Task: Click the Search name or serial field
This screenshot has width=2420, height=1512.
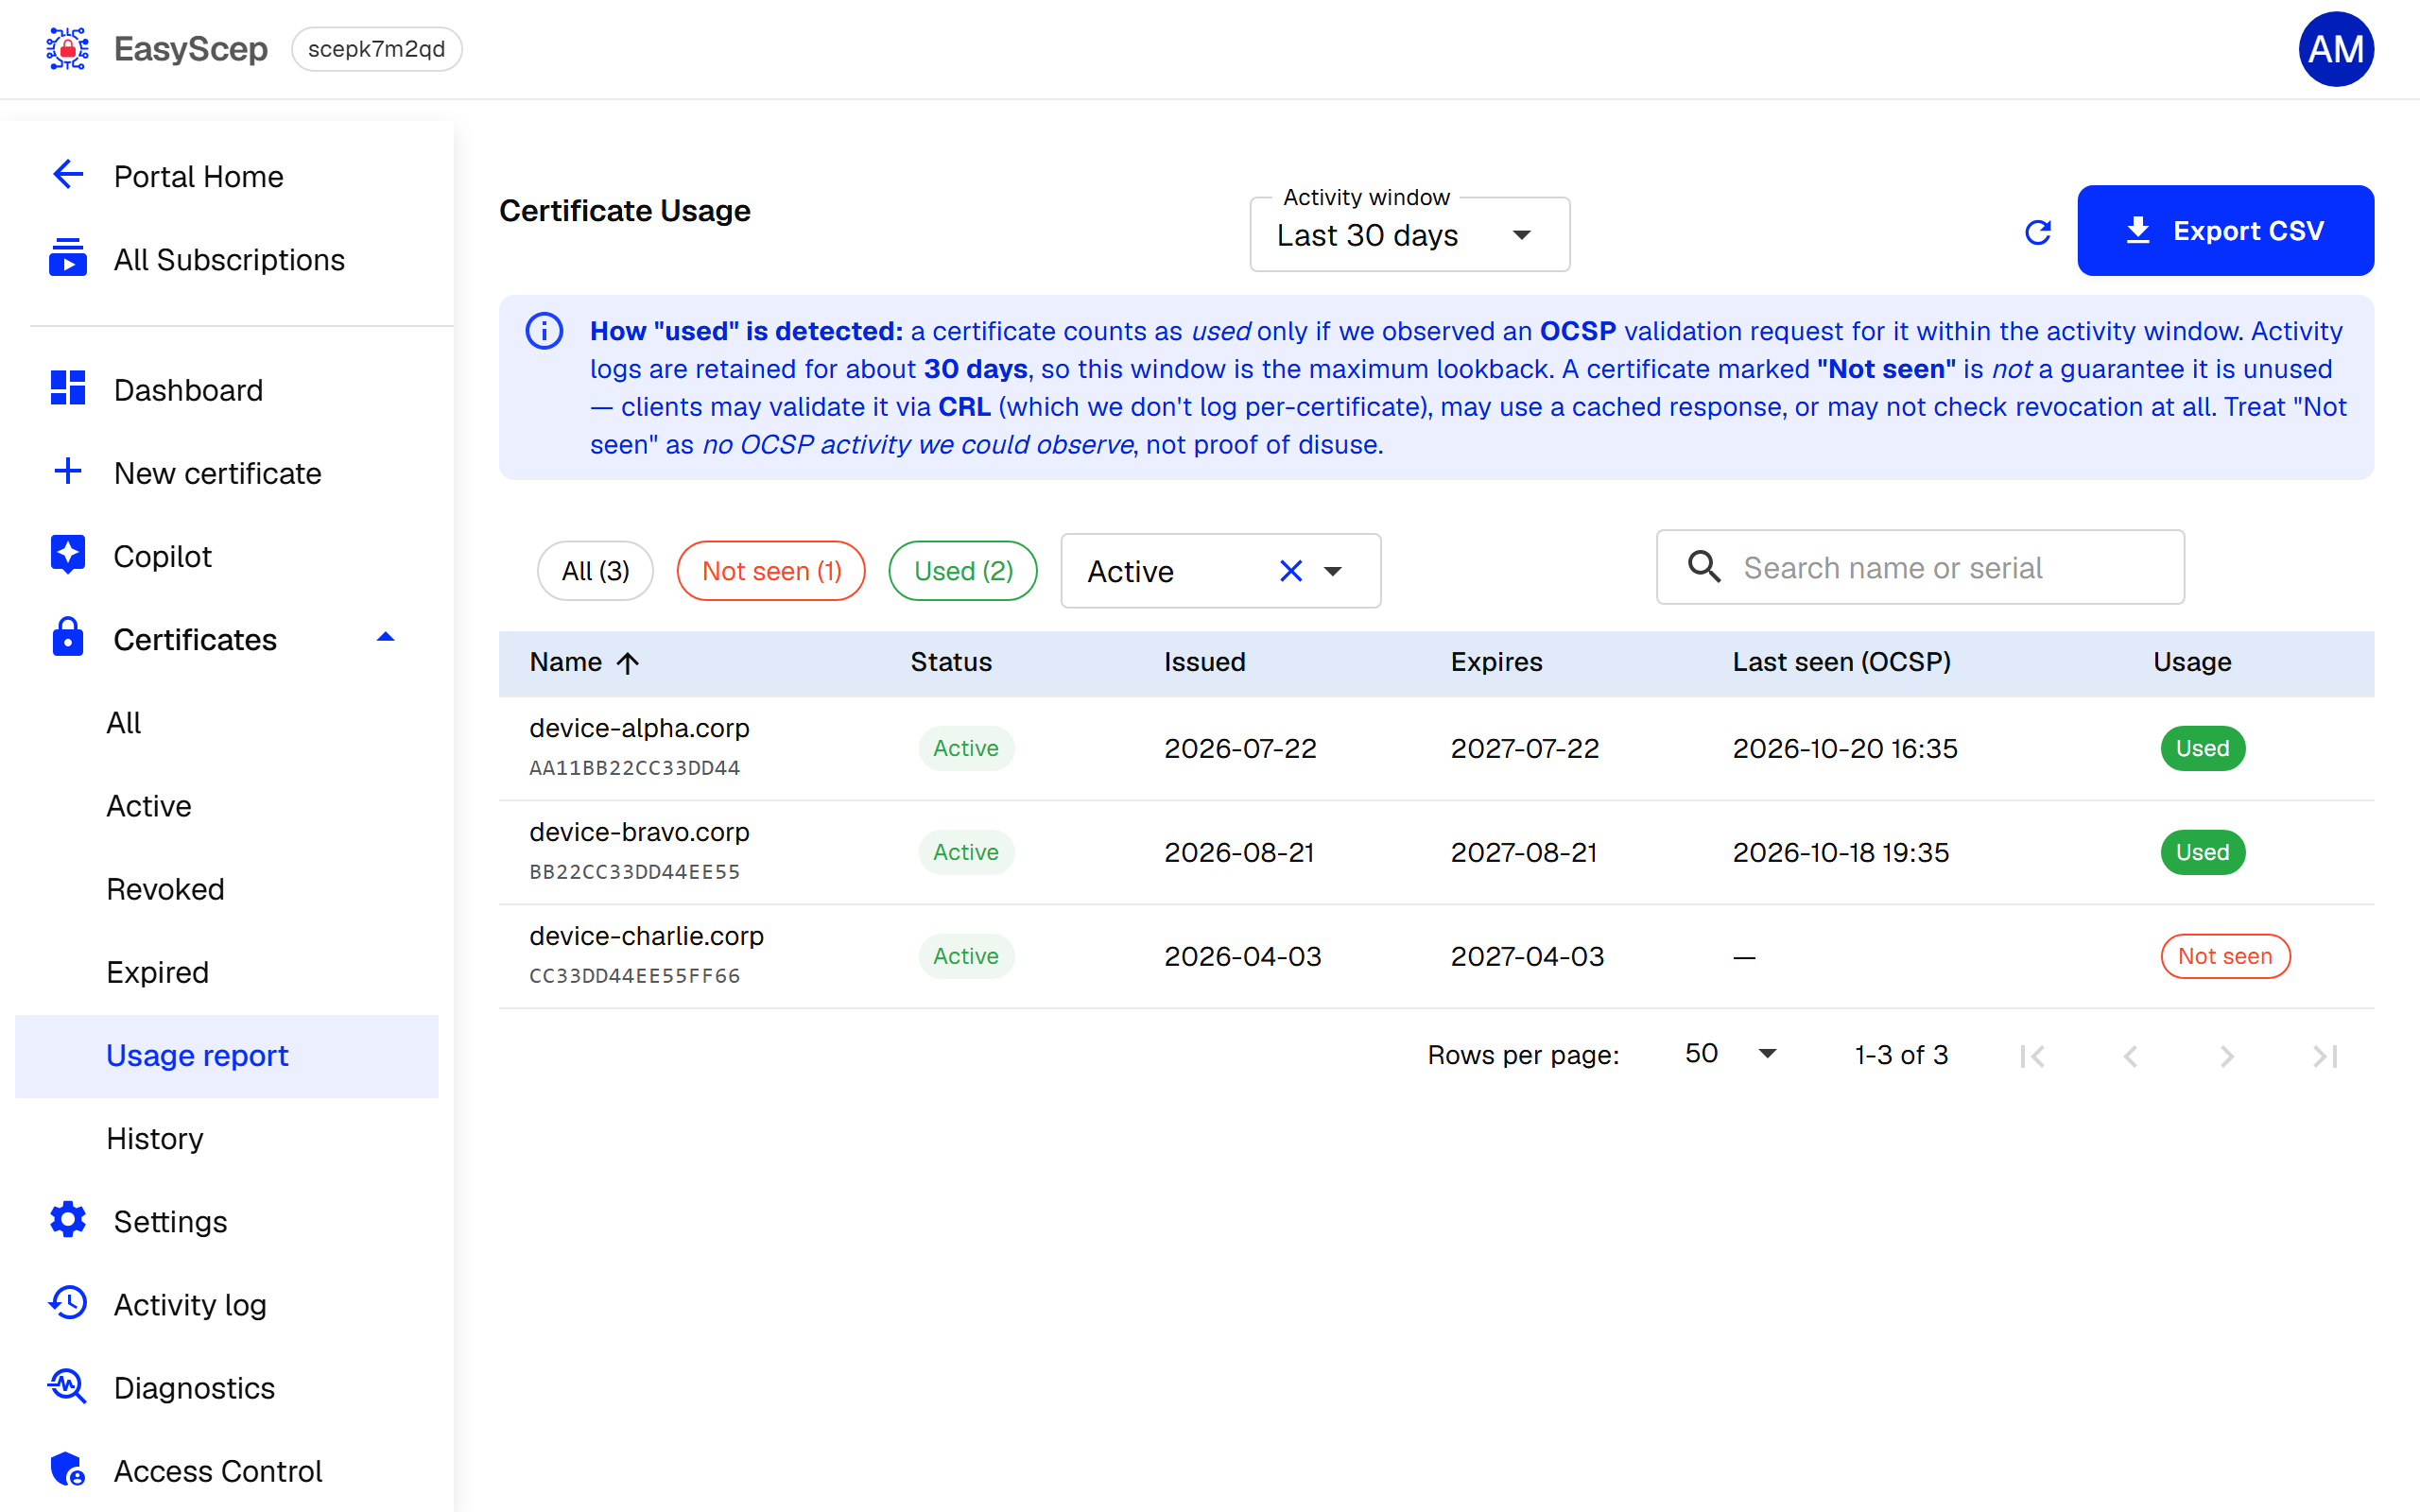Action: click(1920, 567)
